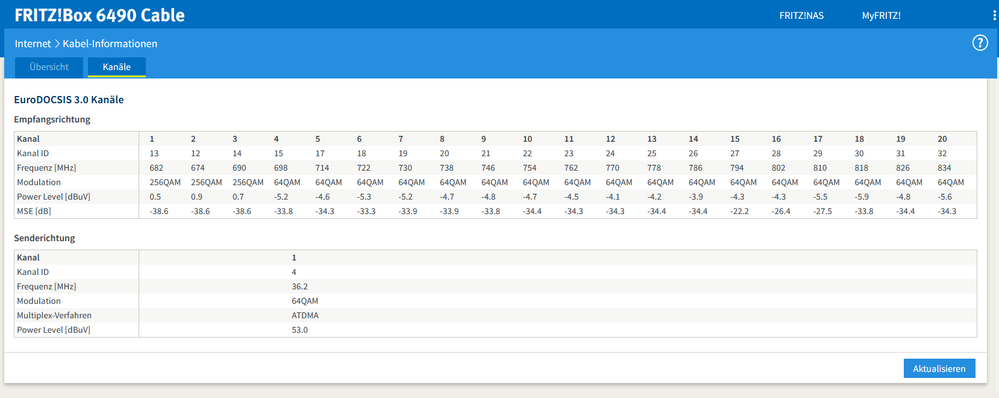
Task: Click power level value -3.9
Action: point(696,197)
